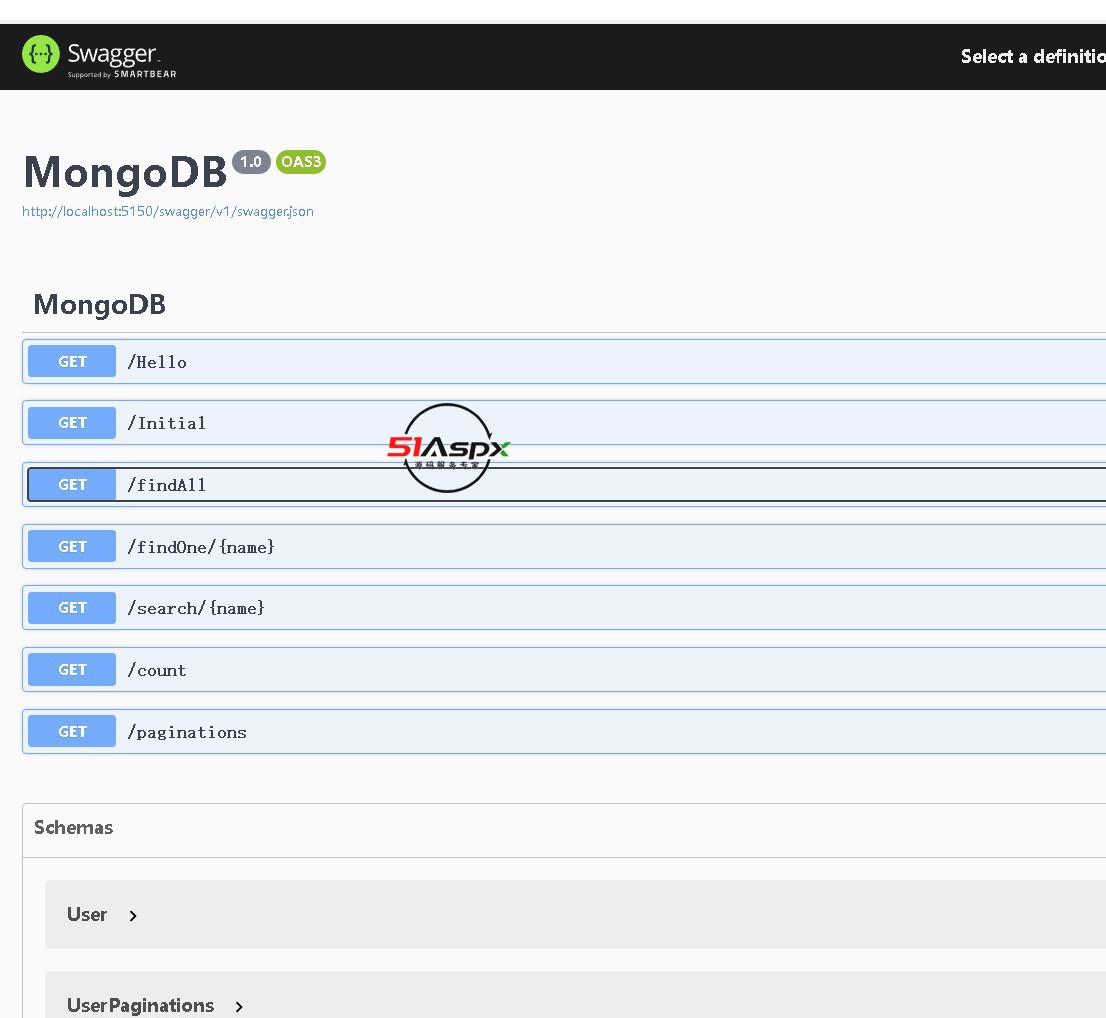Expand the UserPaginations schema chevron

(x=239, y=1007)
